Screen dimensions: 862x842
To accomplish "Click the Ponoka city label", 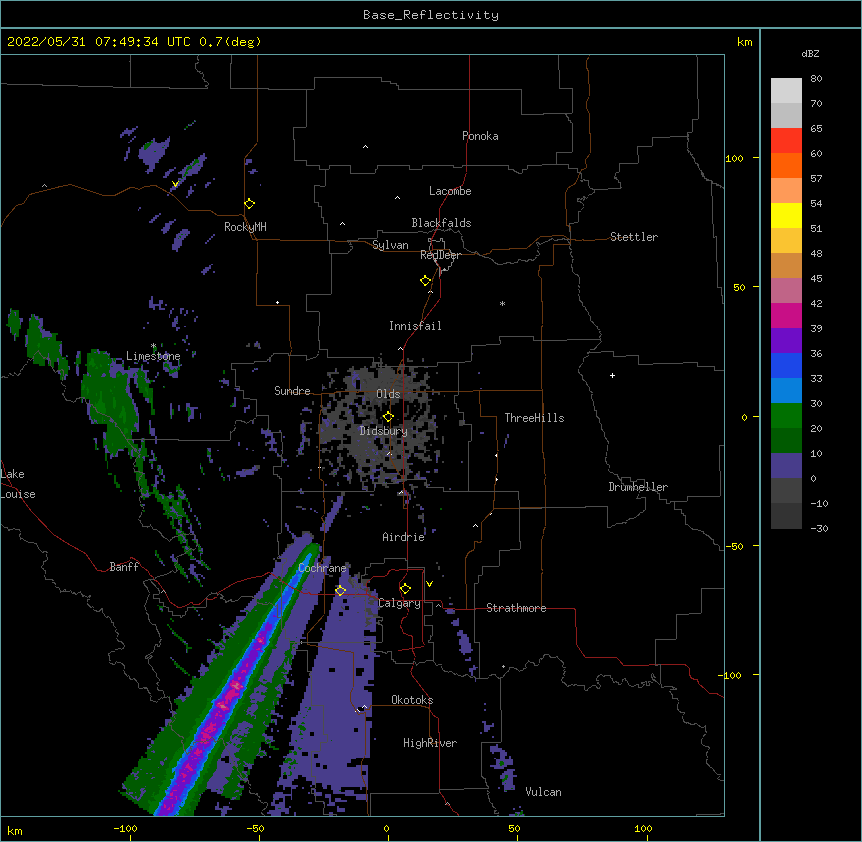I will click(480, 136).
